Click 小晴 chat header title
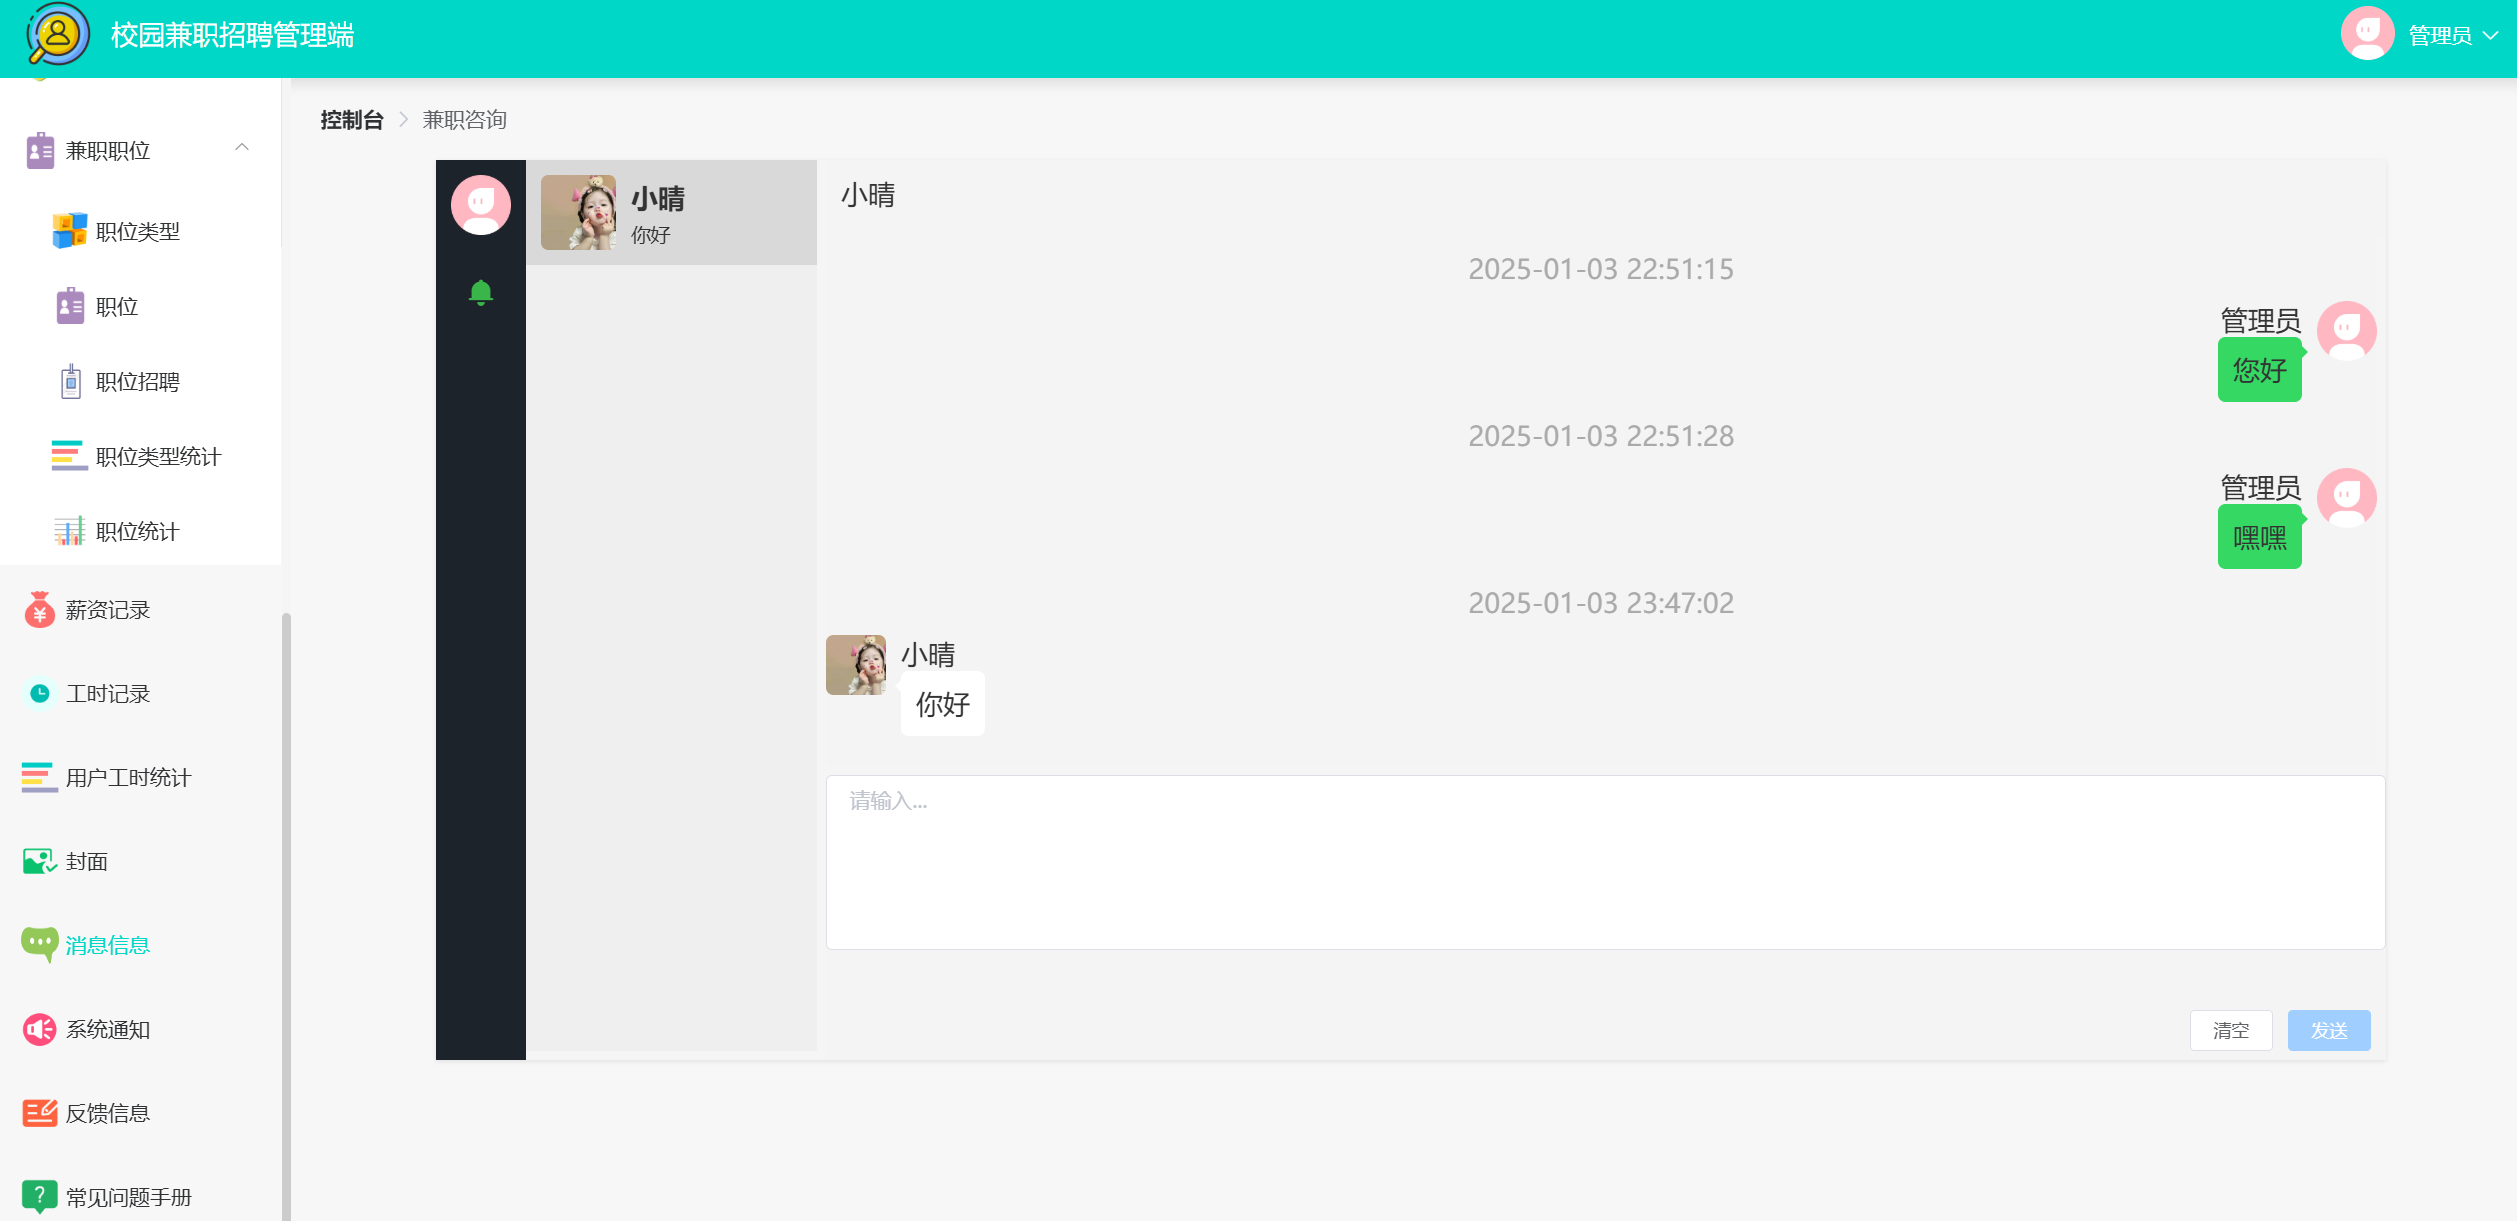The image size is (2517, 1221). coord(868,195)
